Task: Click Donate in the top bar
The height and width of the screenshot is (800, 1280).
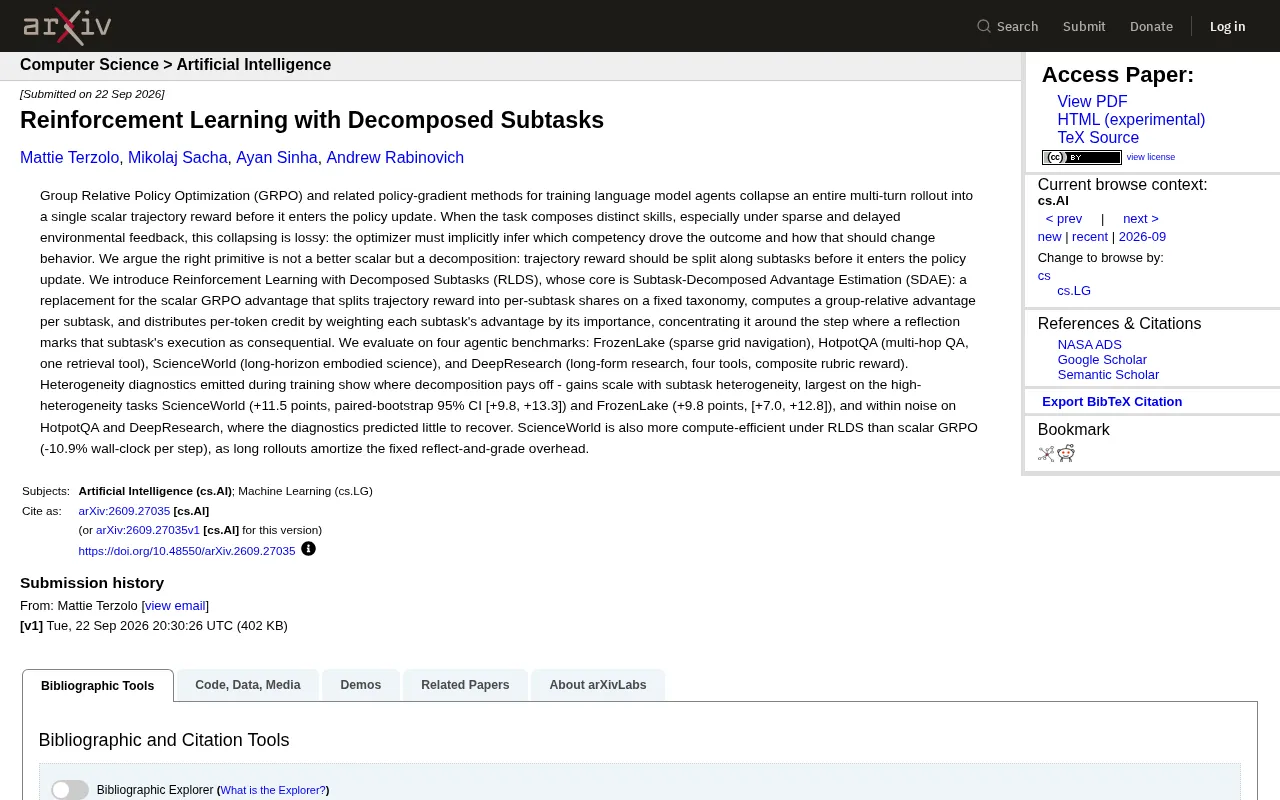Action: coord(1151,27)
